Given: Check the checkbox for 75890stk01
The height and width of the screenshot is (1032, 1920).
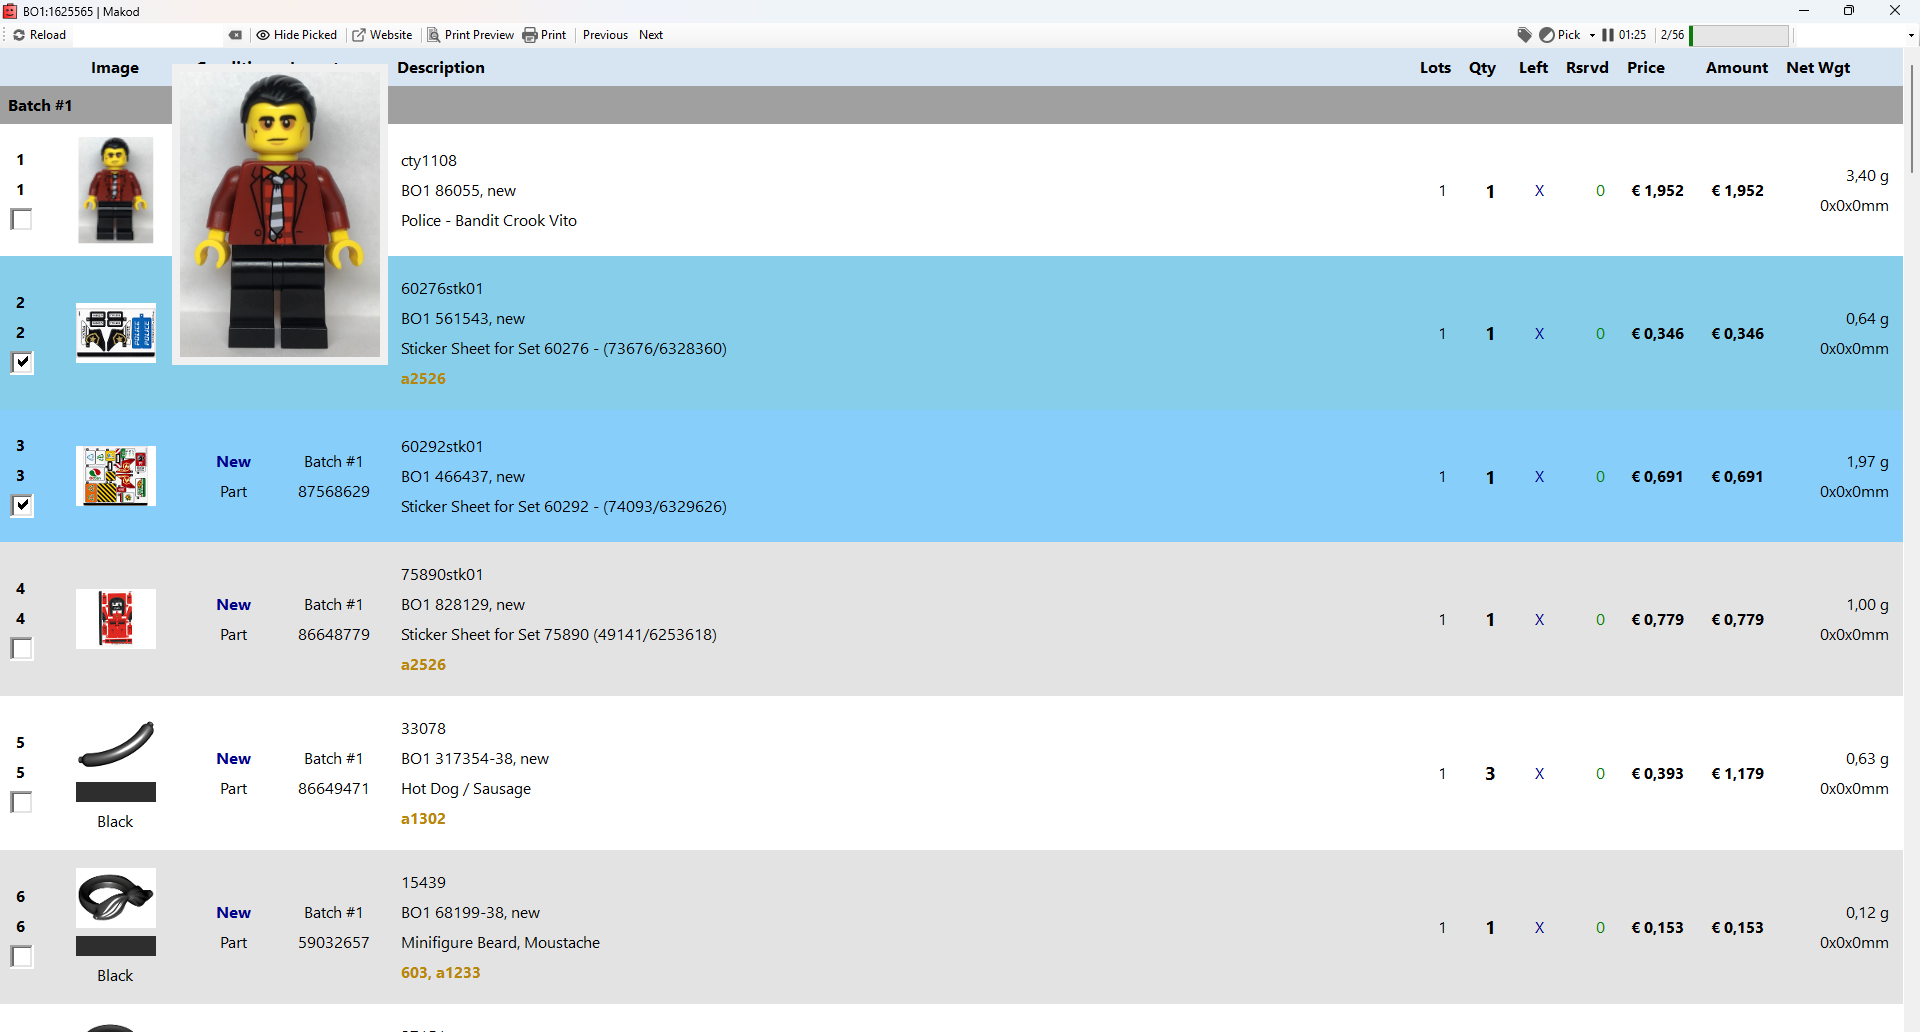Looking at the screenshot, I should [21, 648].
